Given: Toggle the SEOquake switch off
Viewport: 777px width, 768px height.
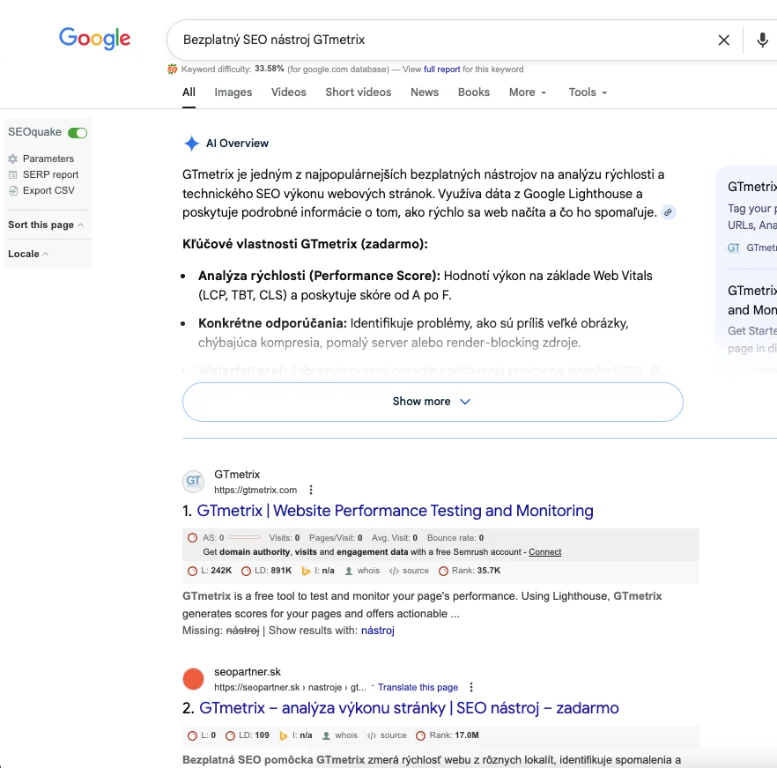Looking at the screenshot, I should [x=77, y=132].
